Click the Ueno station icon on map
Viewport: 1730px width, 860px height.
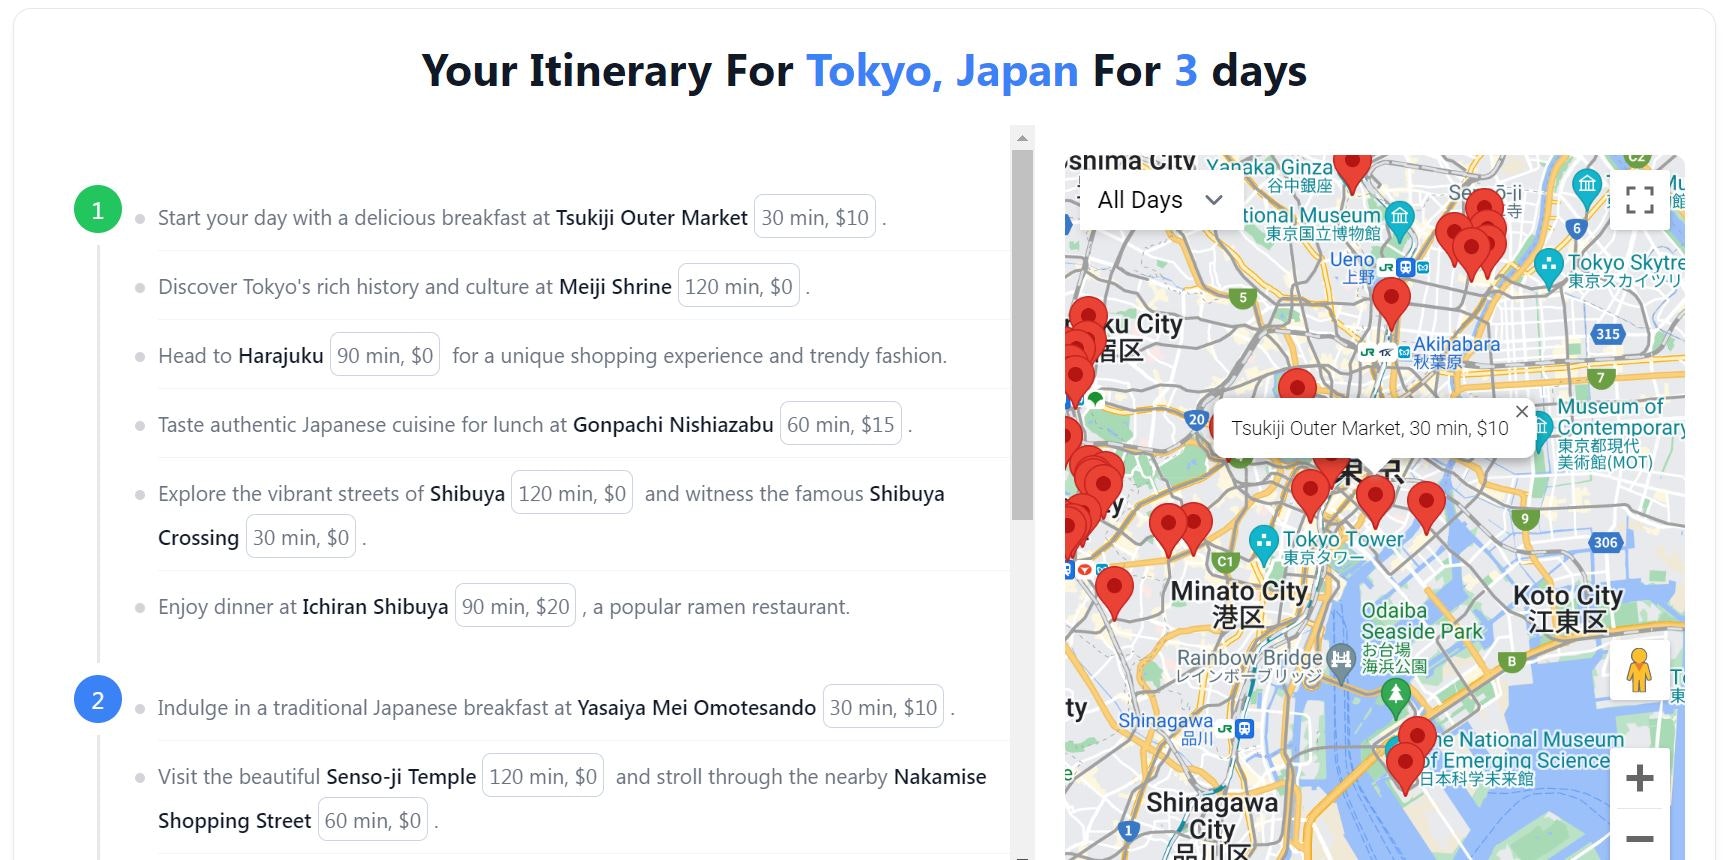1404,268
